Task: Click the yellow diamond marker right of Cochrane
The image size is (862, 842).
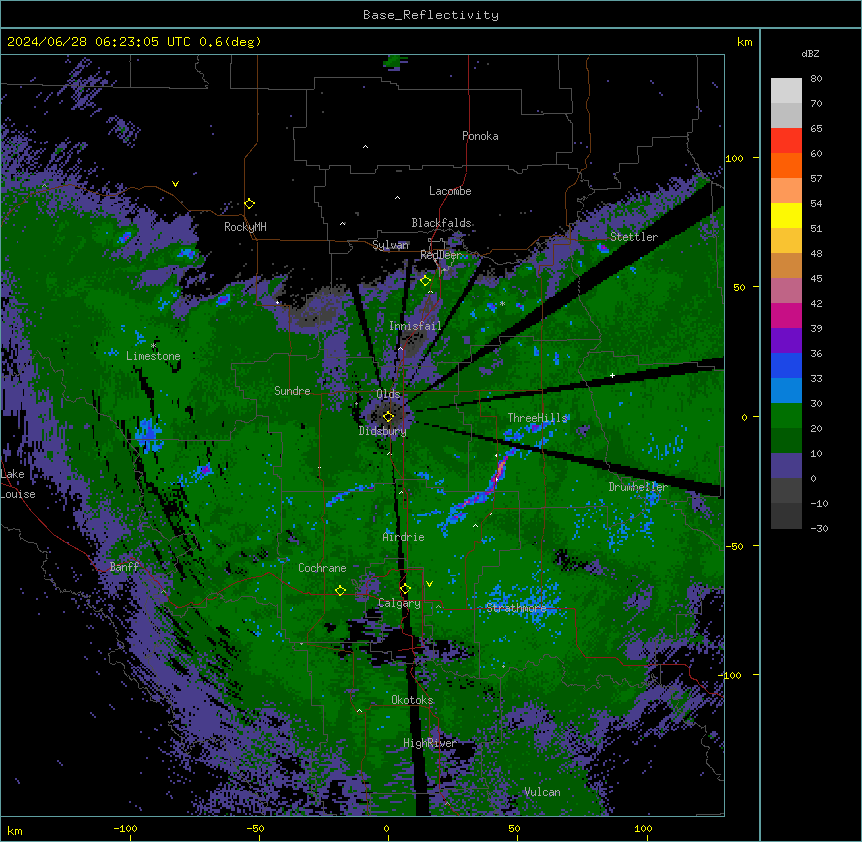Action: [340, 590]
